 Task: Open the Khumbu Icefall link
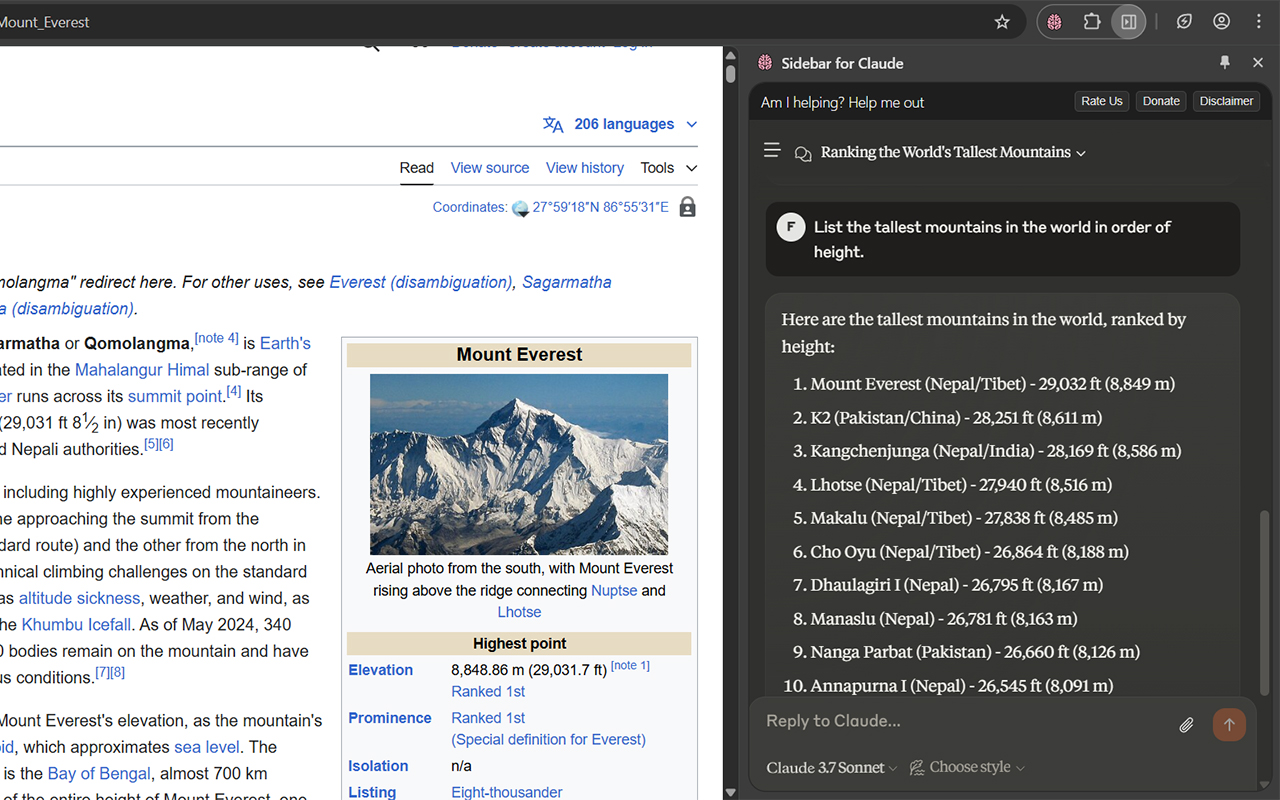pyautogui.click(x=76, y=625)
